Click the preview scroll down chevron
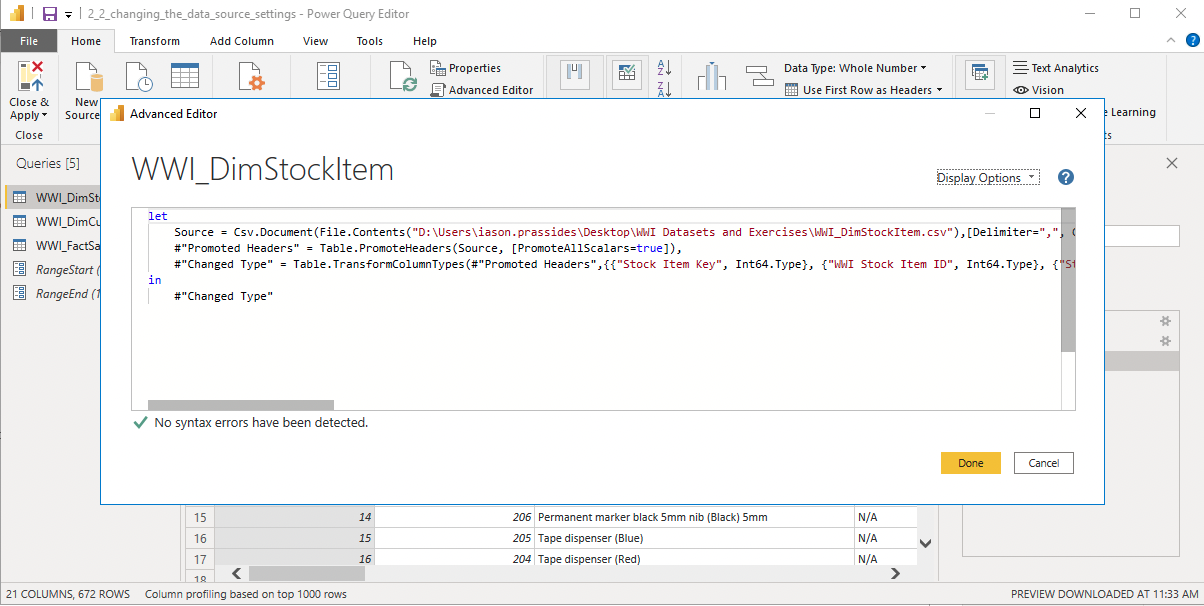The image size is (1204, 606). tap(926, 544)
